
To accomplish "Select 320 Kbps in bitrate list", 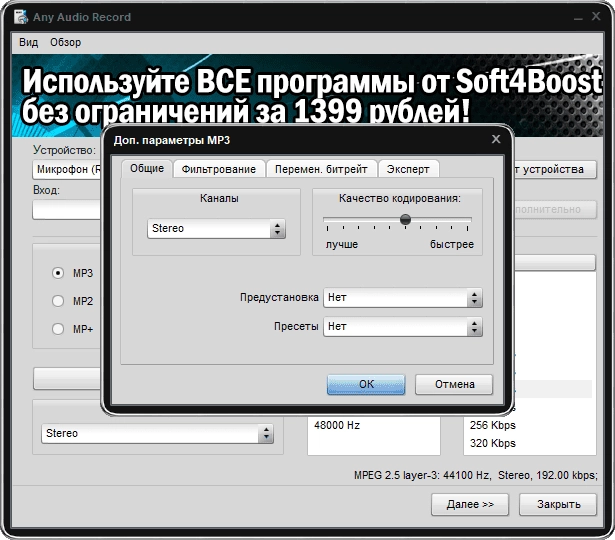I will pyautogui.click(x=493, y=443).
